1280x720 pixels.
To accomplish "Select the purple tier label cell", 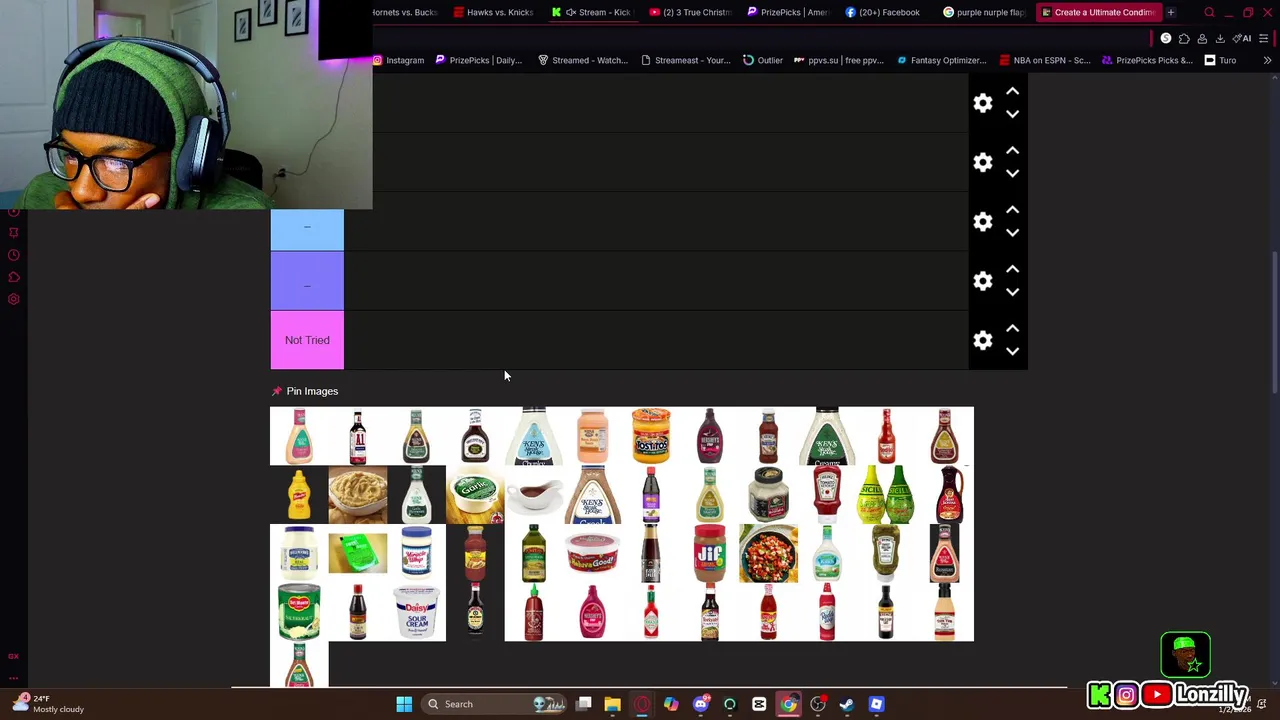I will point(307,281).
